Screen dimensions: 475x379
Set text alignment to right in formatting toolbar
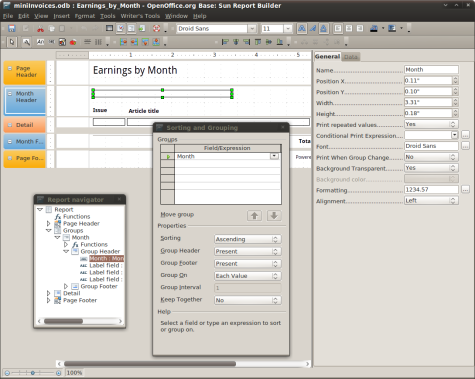[x=360, y=29]
